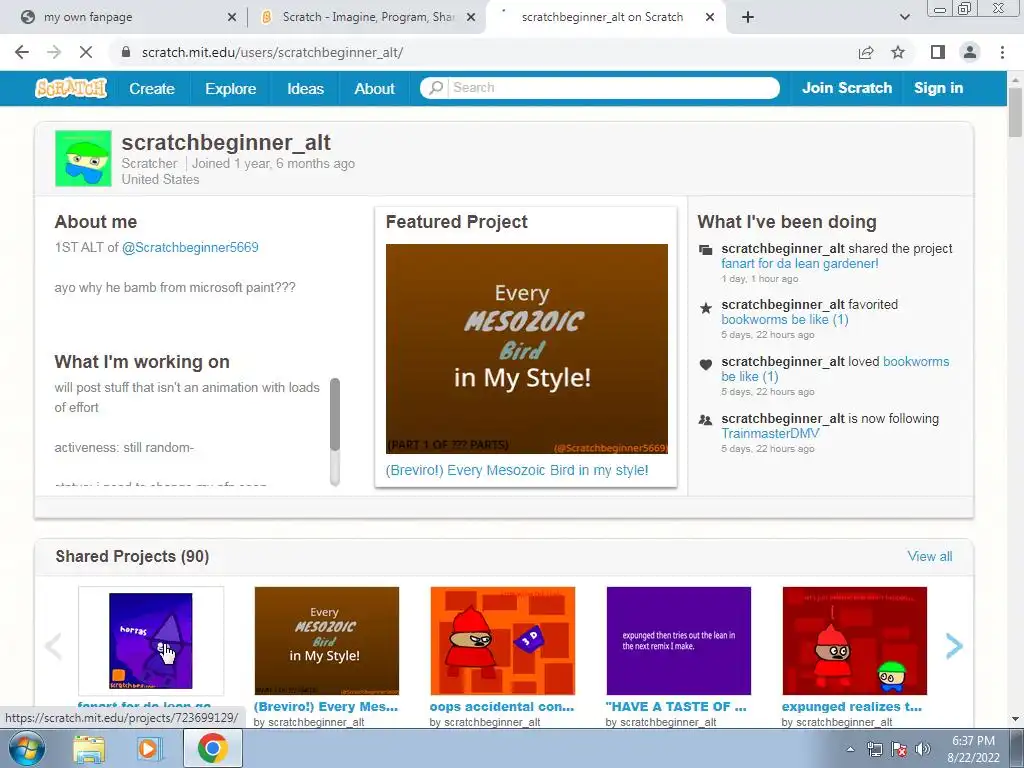Screen dimensions: 1024x768
Task: Close the 'Scratch - Imagine, Program' tab
Action: click(x=471, y=18)
